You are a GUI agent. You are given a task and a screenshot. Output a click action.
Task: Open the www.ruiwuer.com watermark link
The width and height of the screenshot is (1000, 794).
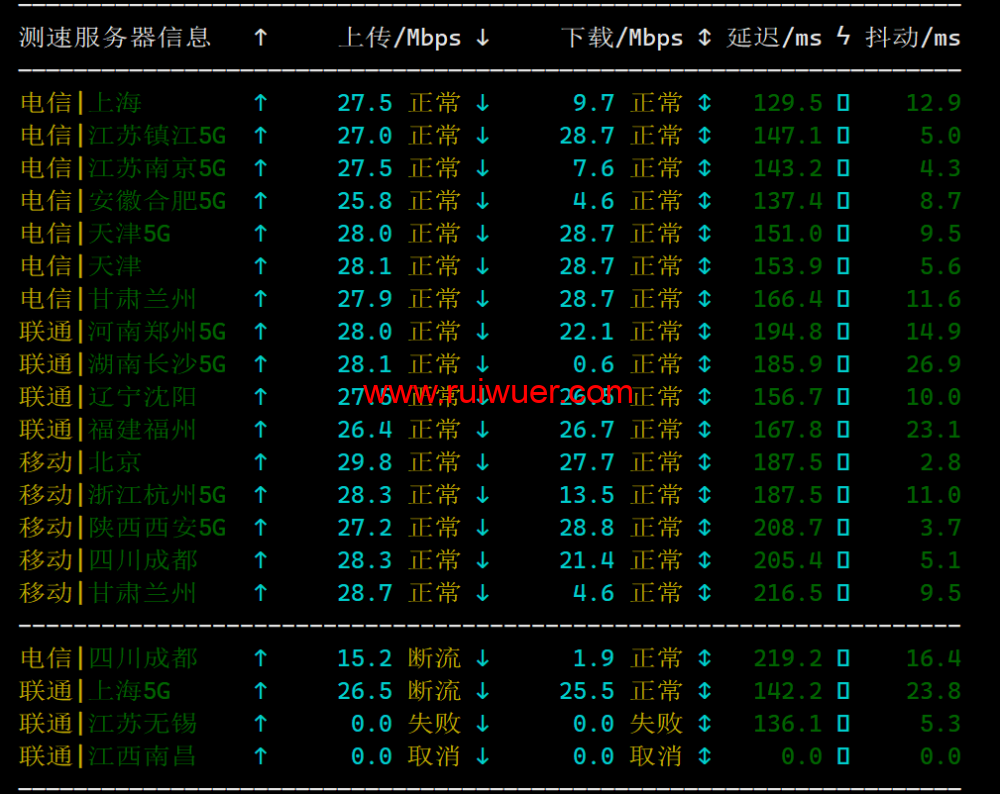tap(498, 393)
